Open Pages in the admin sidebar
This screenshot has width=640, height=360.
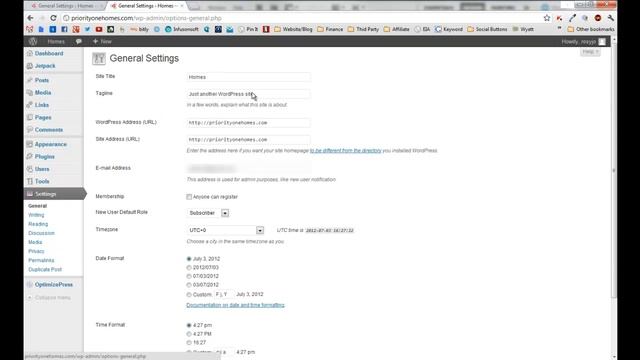(x=43, y=118)
